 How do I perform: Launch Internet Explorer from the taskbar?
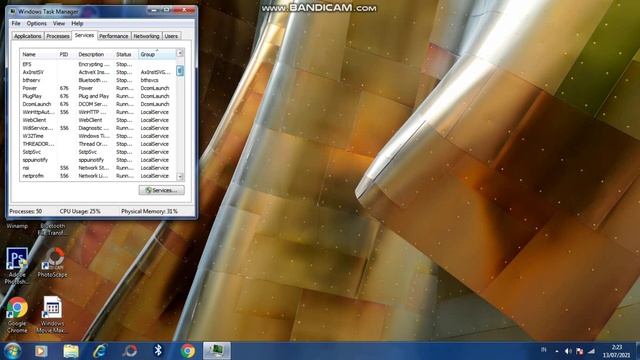tap(100, 351)
